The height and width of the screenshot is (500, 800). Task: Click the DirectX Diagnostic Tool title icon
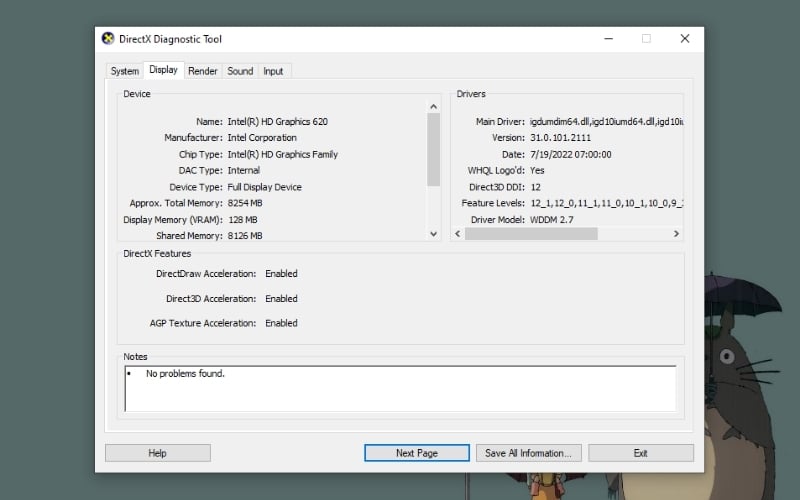[108, 39]
